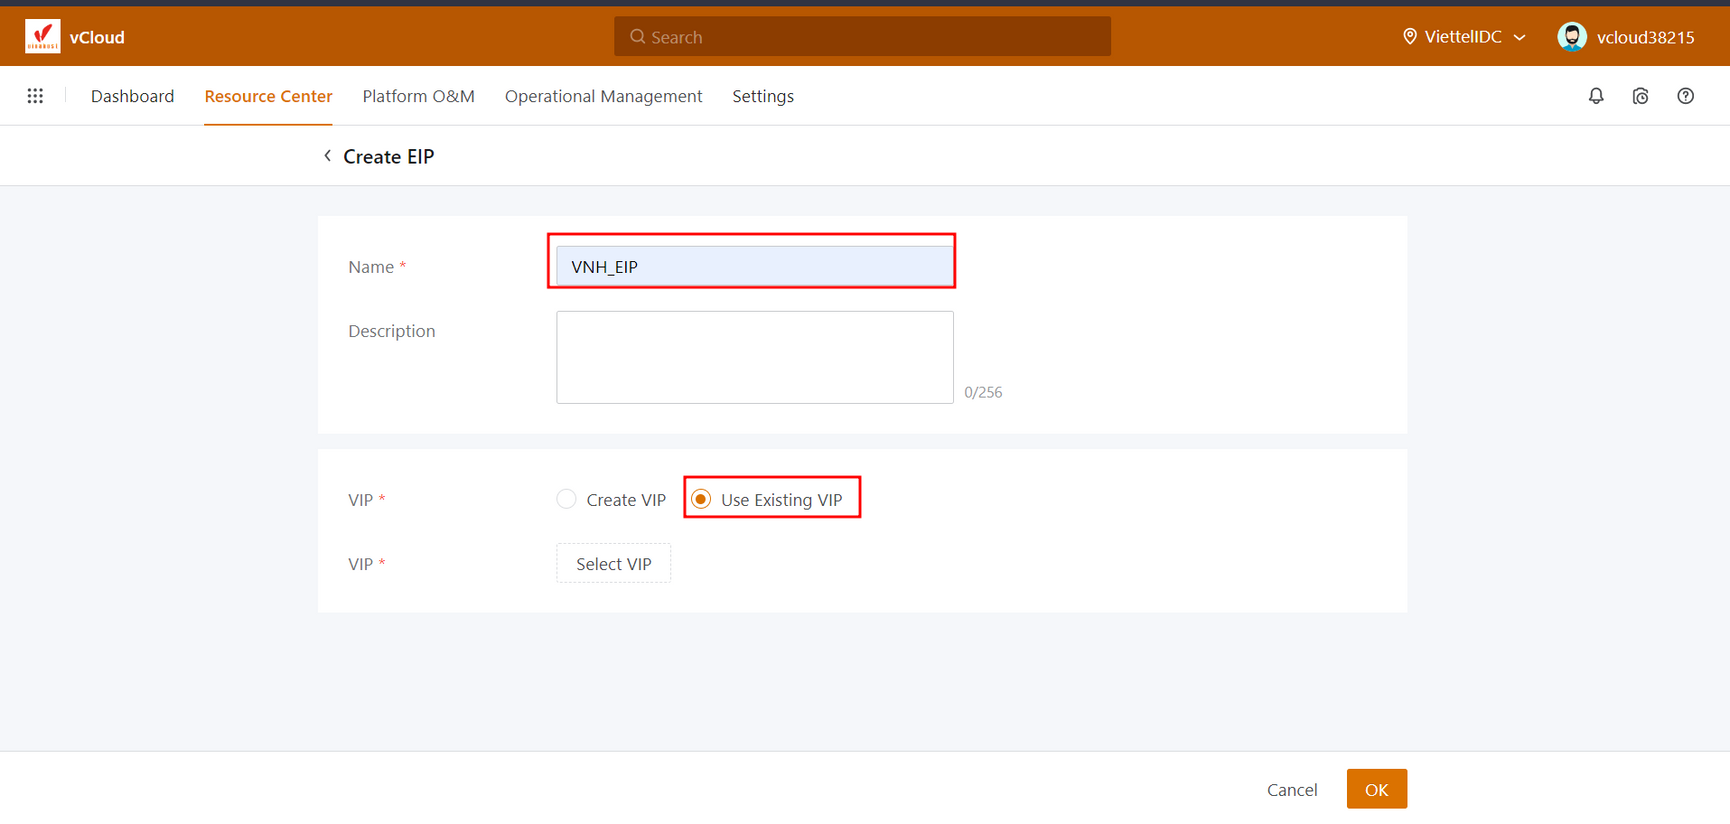This screenshot has width=1730, height=824.
Task: Click the Select VIP button
Action: 613,564
